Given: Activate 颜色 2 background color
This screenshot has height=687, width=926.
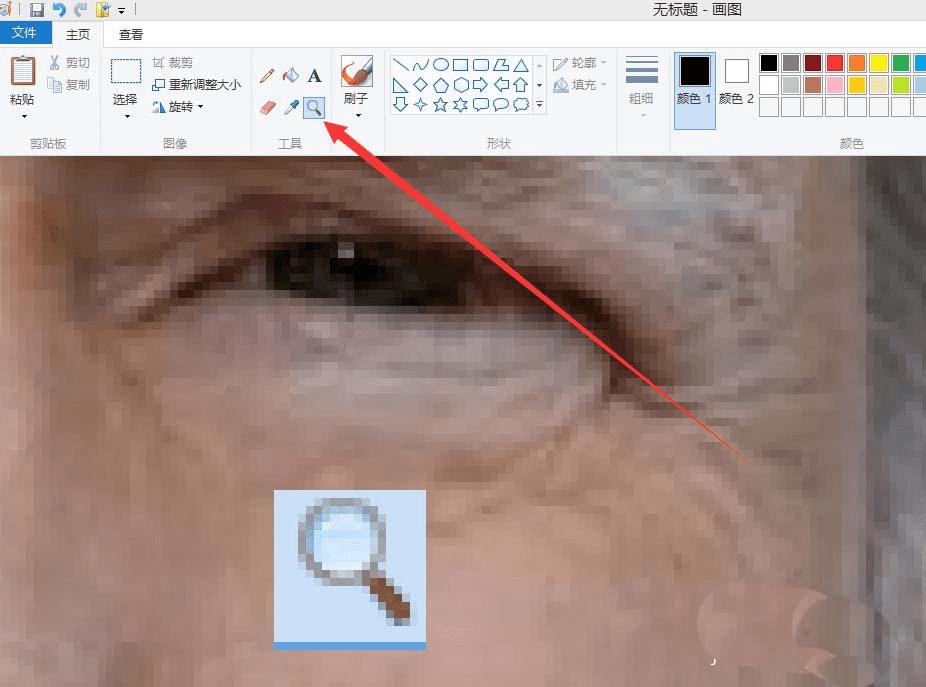Looking at the screenshot, I should 736,83.
